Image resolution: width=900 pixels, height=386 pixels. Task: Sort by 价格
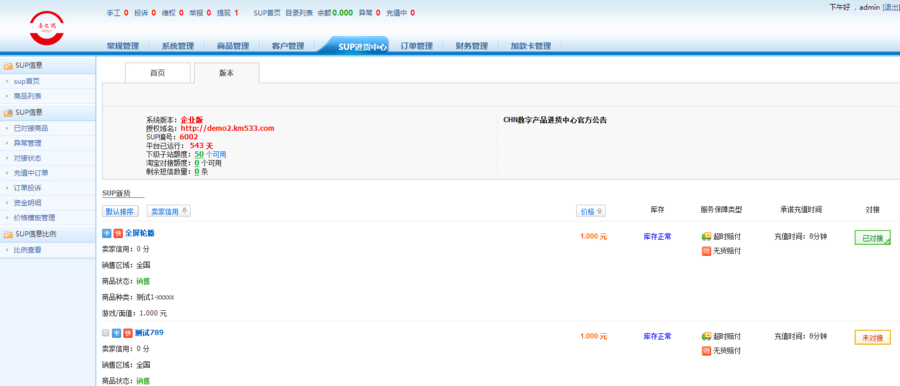tap(591, 211)
